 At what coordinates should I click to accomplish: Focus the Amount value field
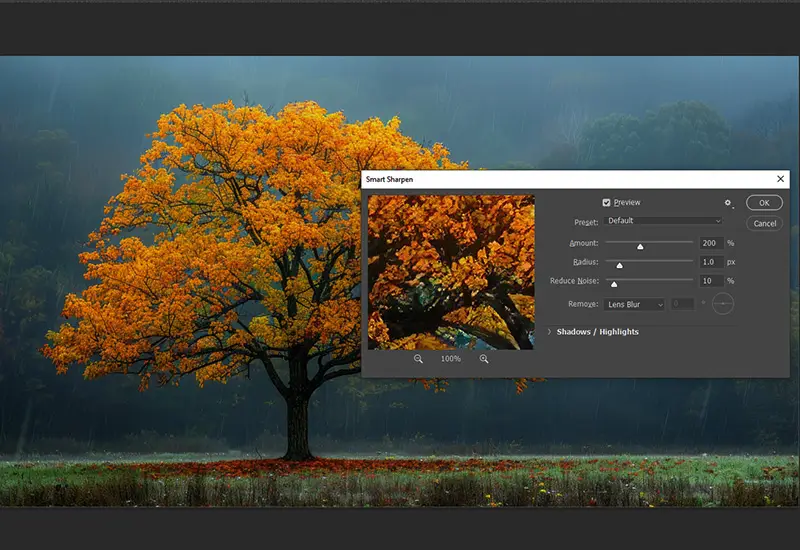710,243
